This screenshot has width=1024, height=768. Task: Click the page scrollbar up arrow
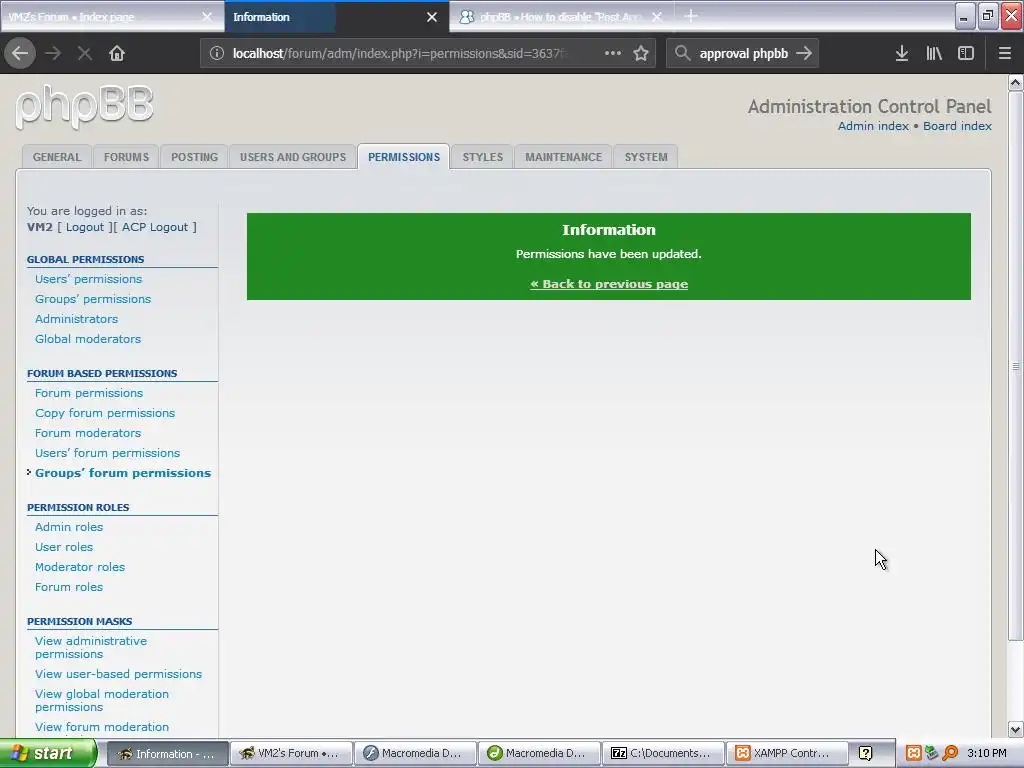tap(1015, 82)
